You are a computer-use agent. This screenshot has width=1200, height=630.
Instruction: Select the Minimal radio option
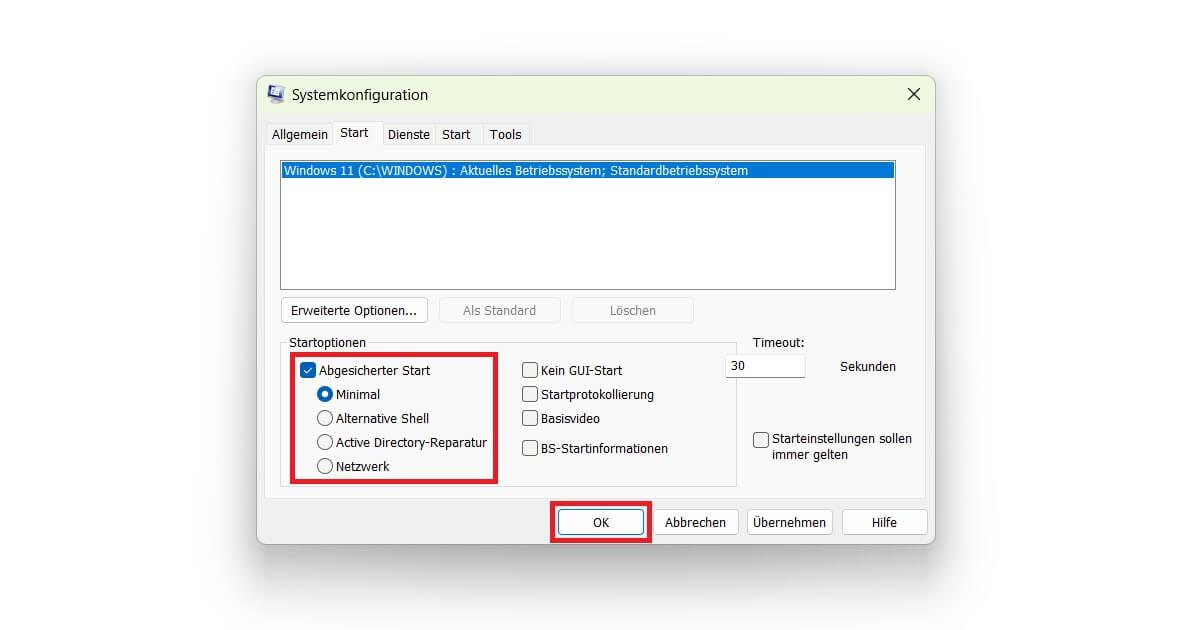click(325, 394)
